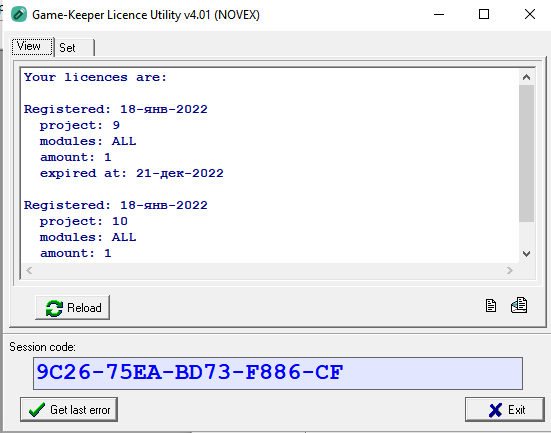The width and height of the screenshot is (551, 433).
Task: Click the blue X icon on Exit
Action: click(x=495, y=410)
